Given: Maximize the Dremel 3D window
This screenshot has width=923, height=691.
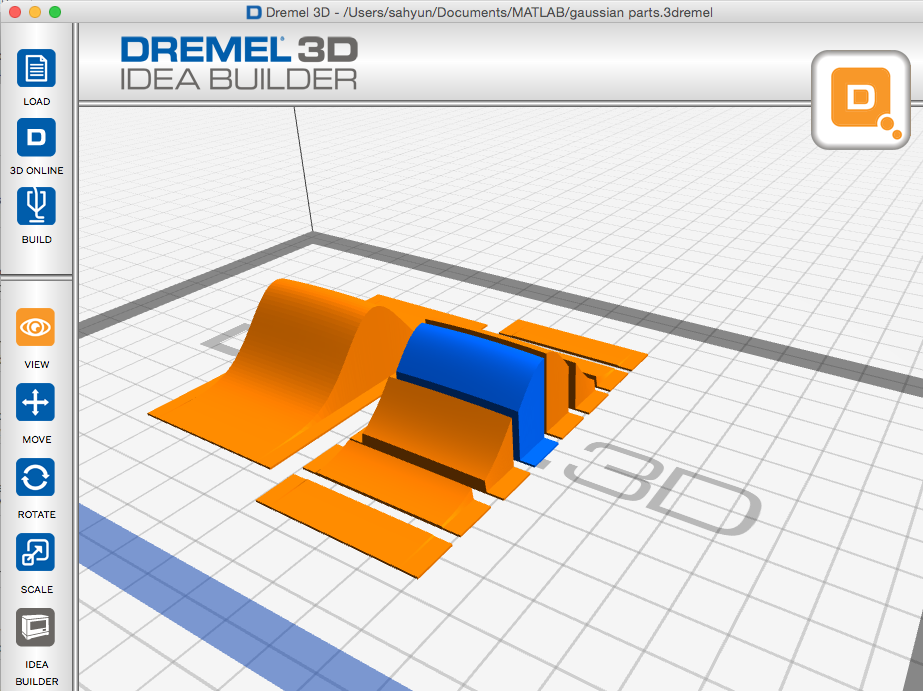Looking at the screenshot, I should (55, 12).
